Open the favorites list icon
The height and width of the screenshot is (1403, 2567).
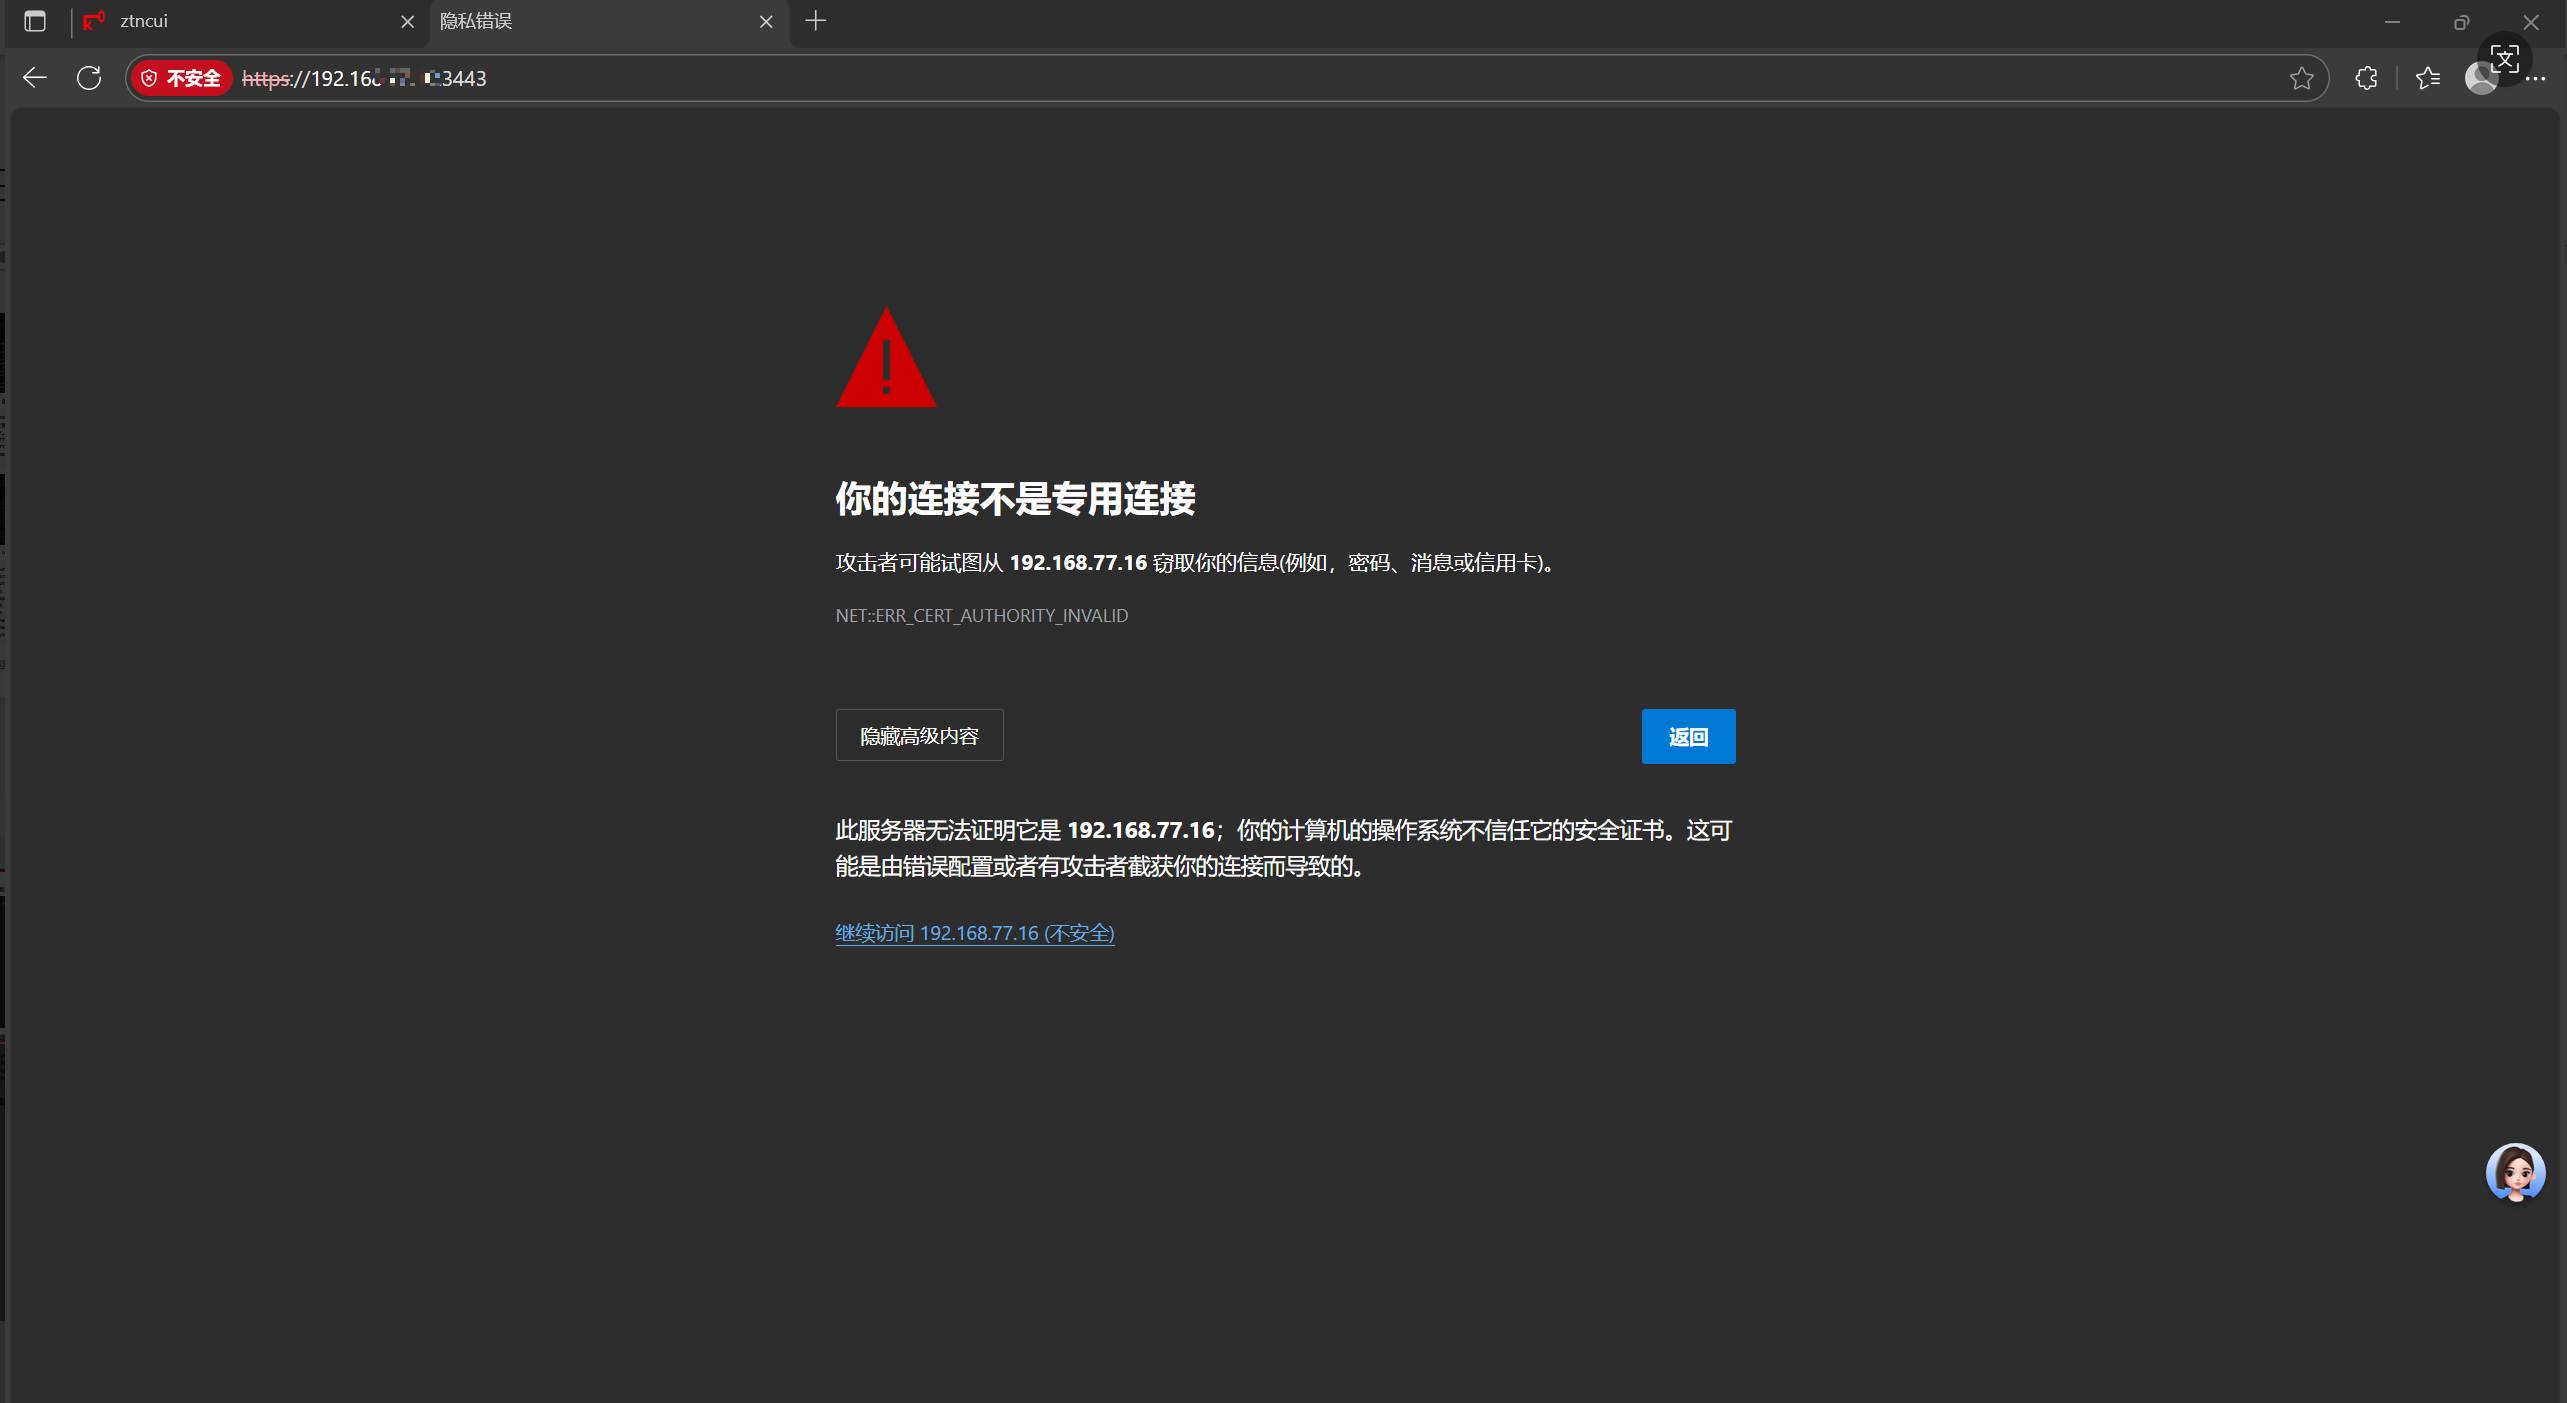tap(2427, 78)
